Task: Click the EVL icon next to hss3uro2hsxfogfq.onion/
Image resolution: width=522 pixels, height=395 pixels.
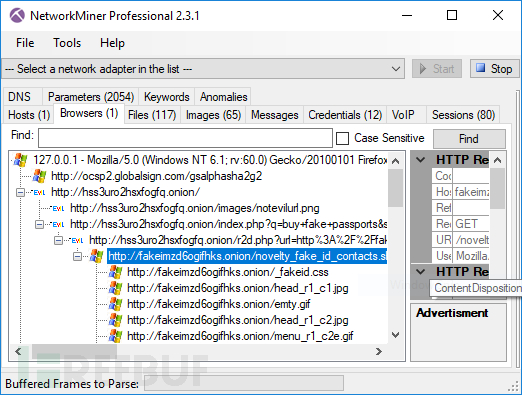Action: point(39,192)
